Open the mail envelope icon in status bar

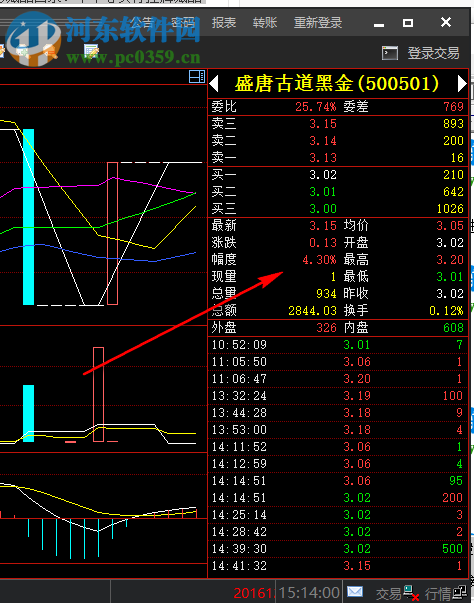point(355,591)
